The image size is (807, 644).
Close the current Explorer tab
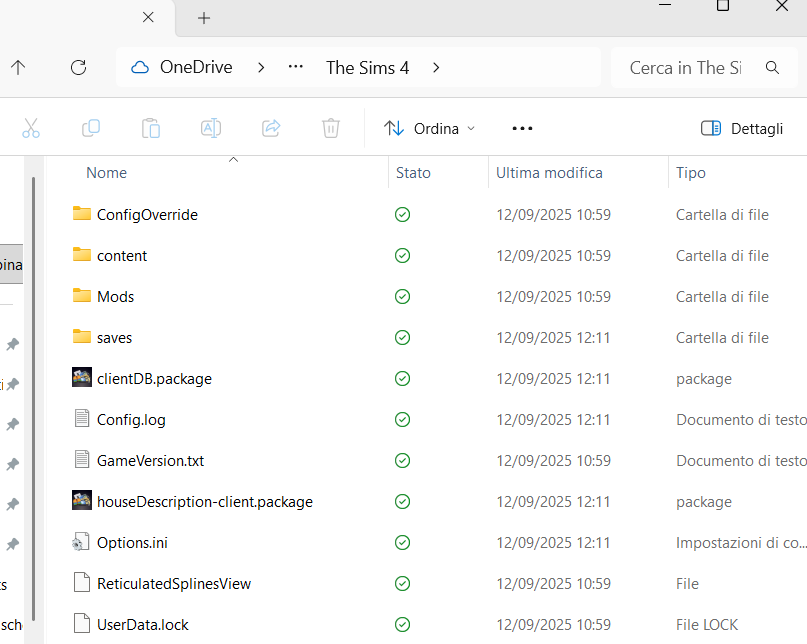148,18
